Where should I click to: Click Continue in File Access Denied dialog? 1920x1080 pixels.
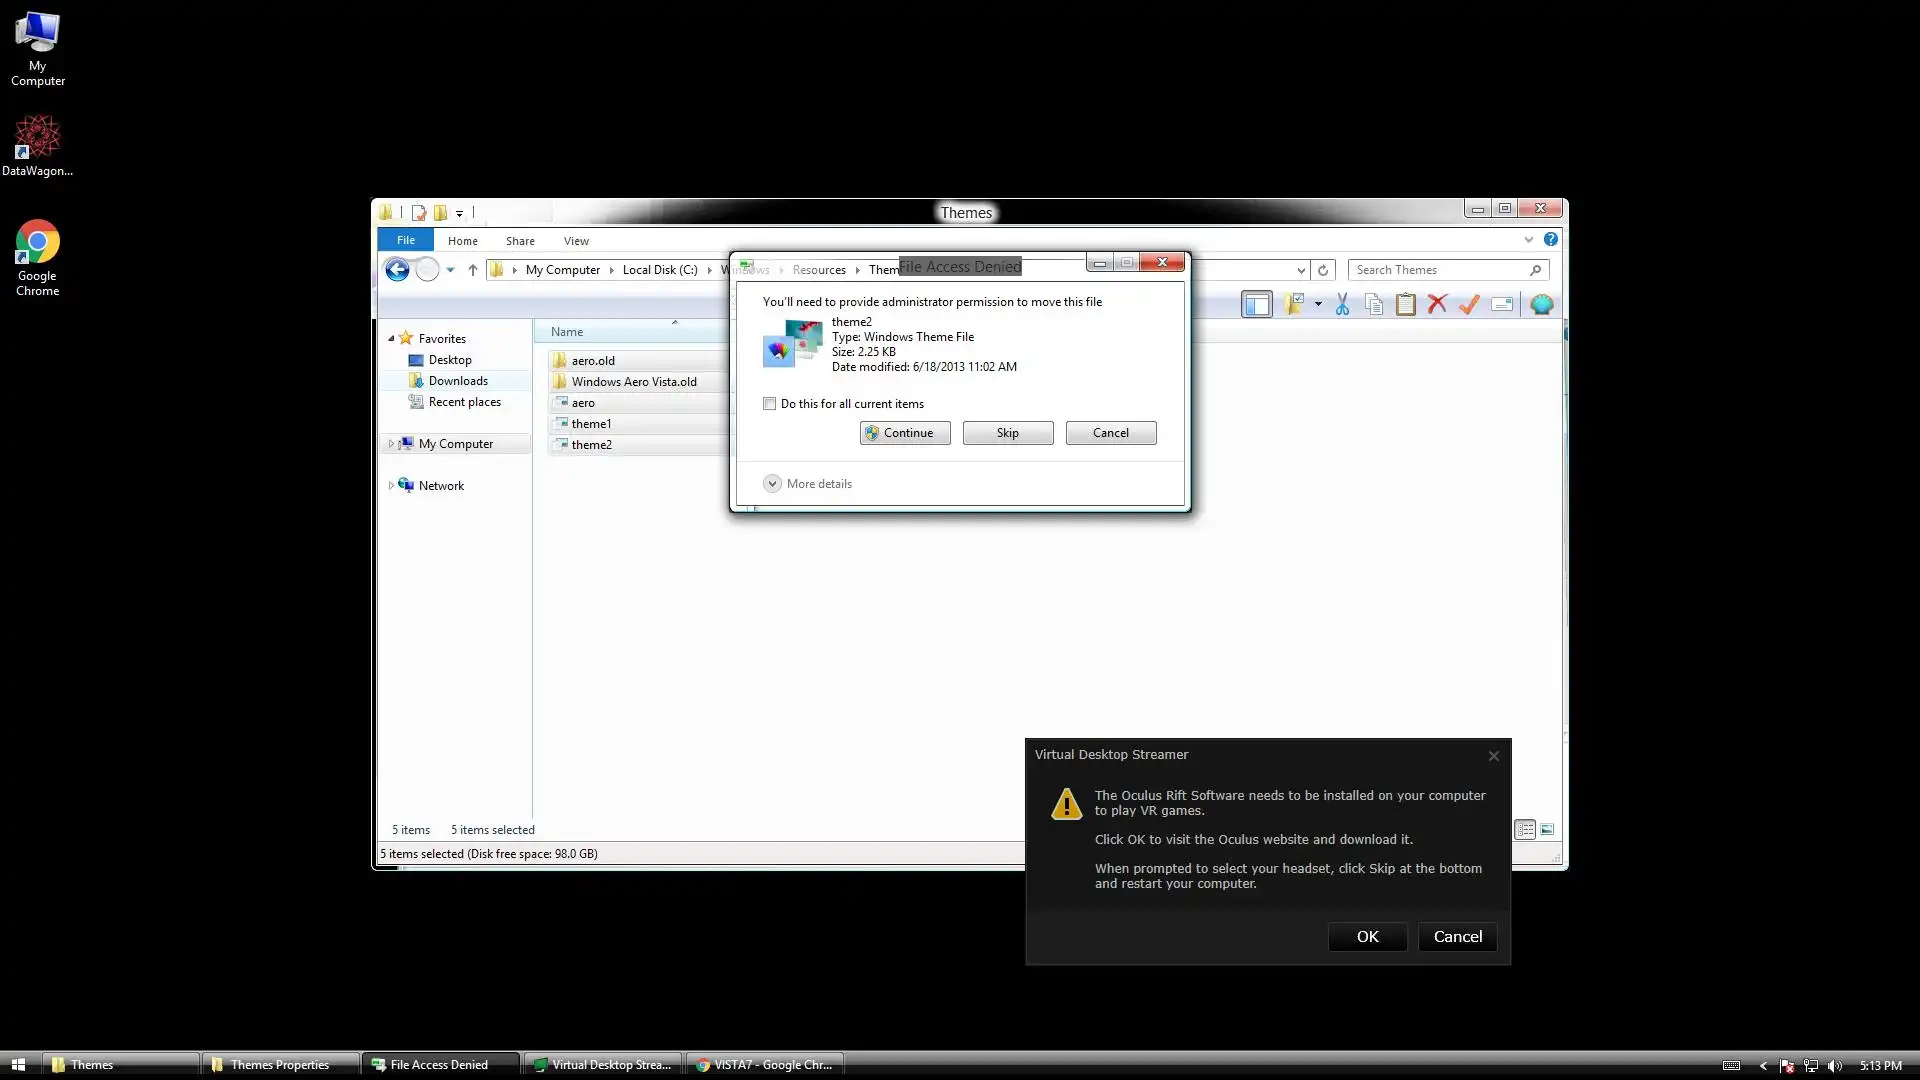pyautogui.click(x=905, y=433)
